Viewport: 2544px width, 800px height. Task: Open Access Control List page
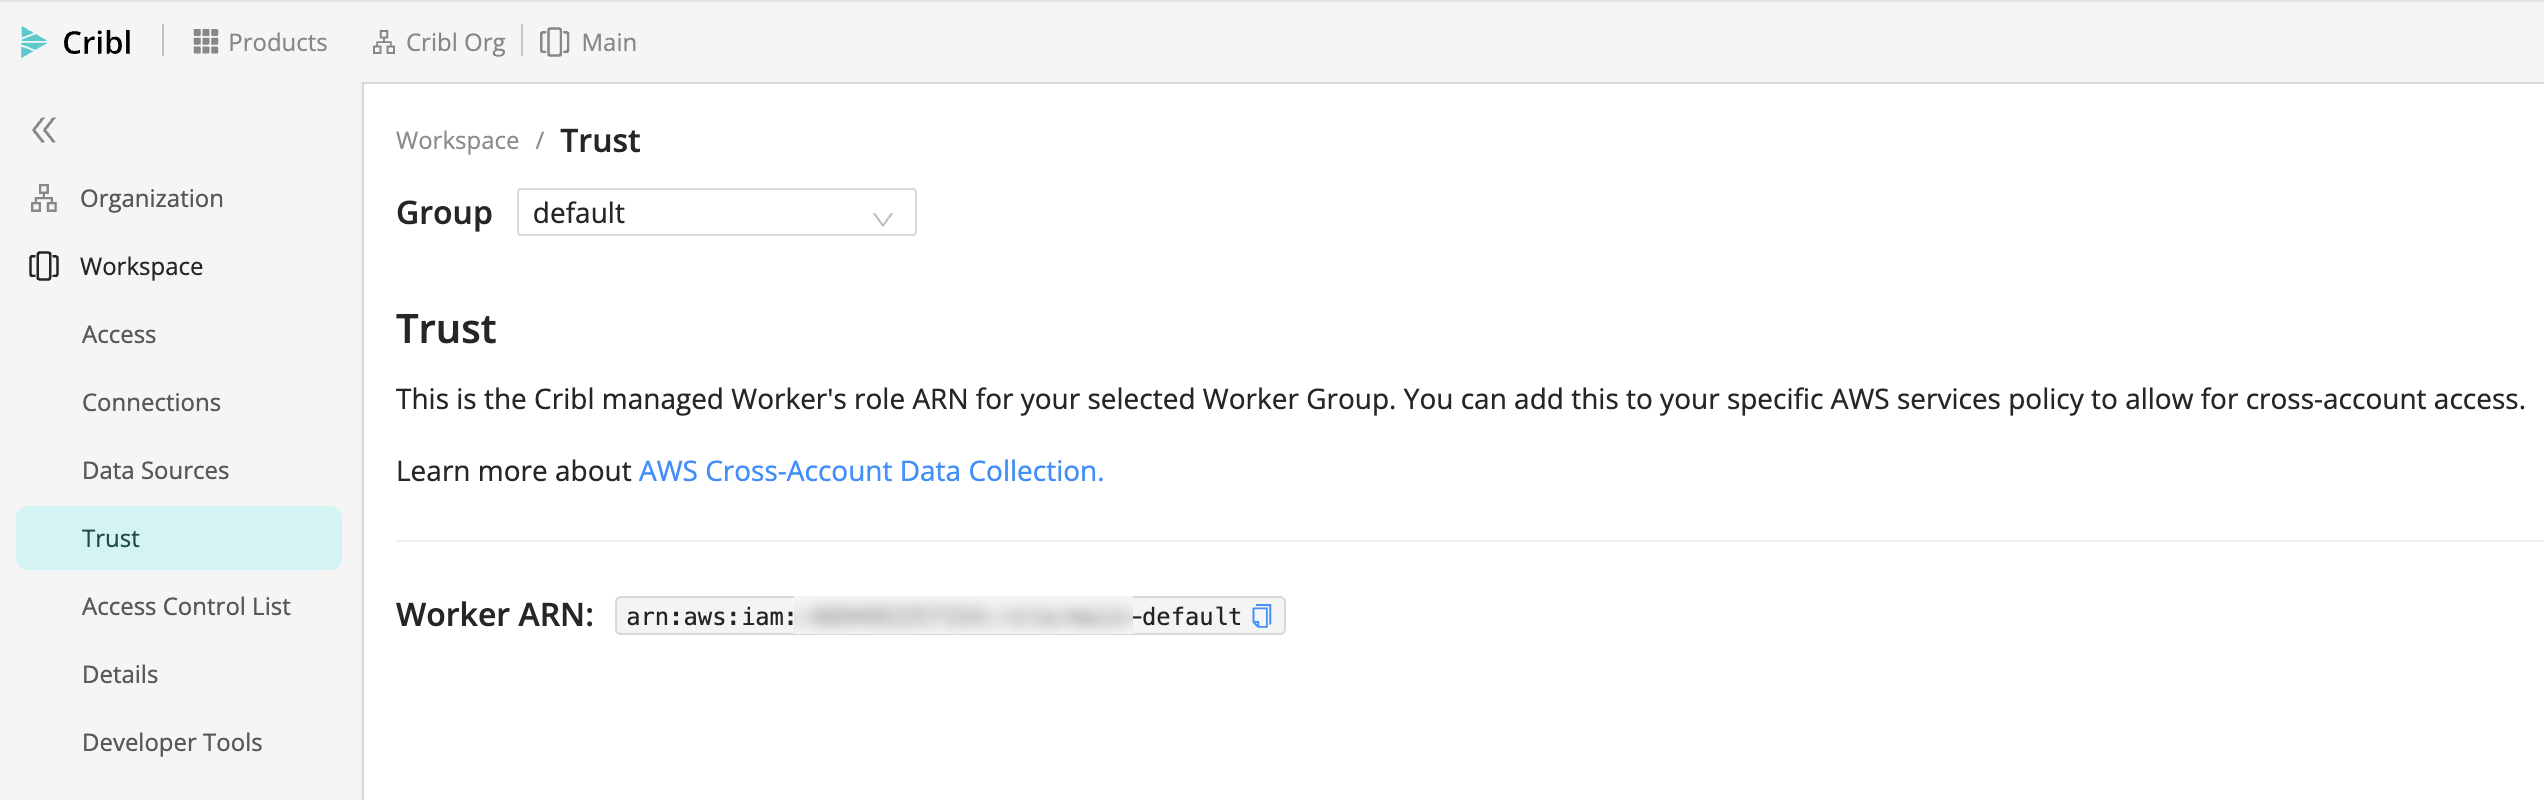186,606
